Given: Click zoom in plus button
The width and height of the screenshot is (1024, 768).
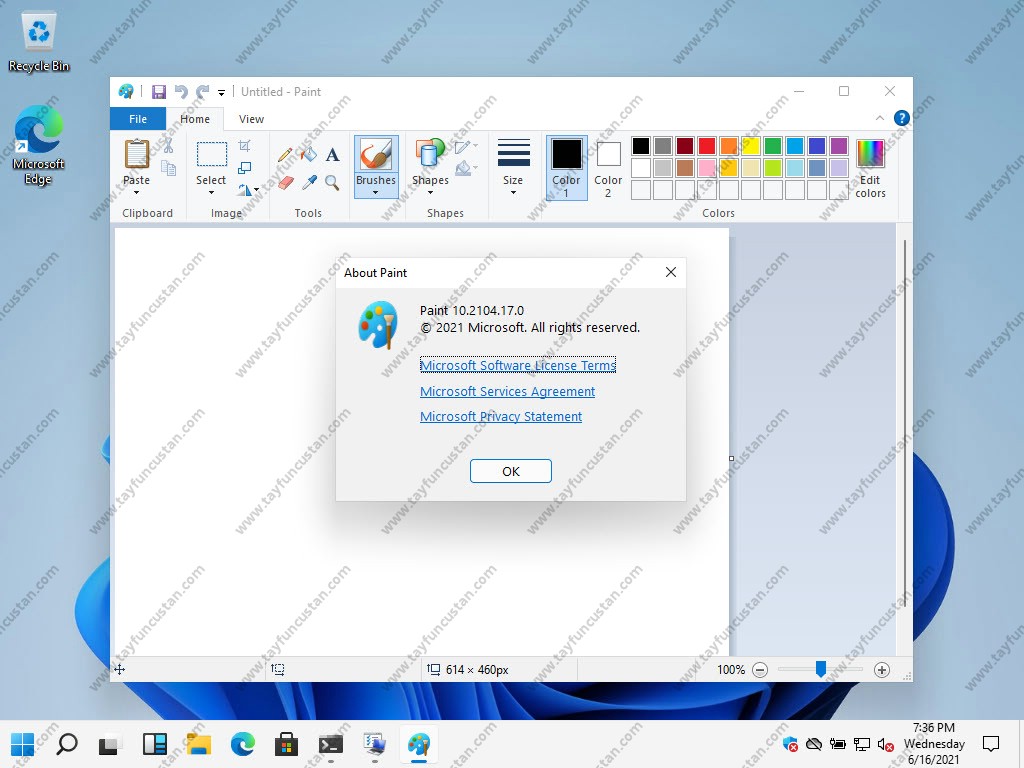Looking at the screenshot, I should pos(882,670).
